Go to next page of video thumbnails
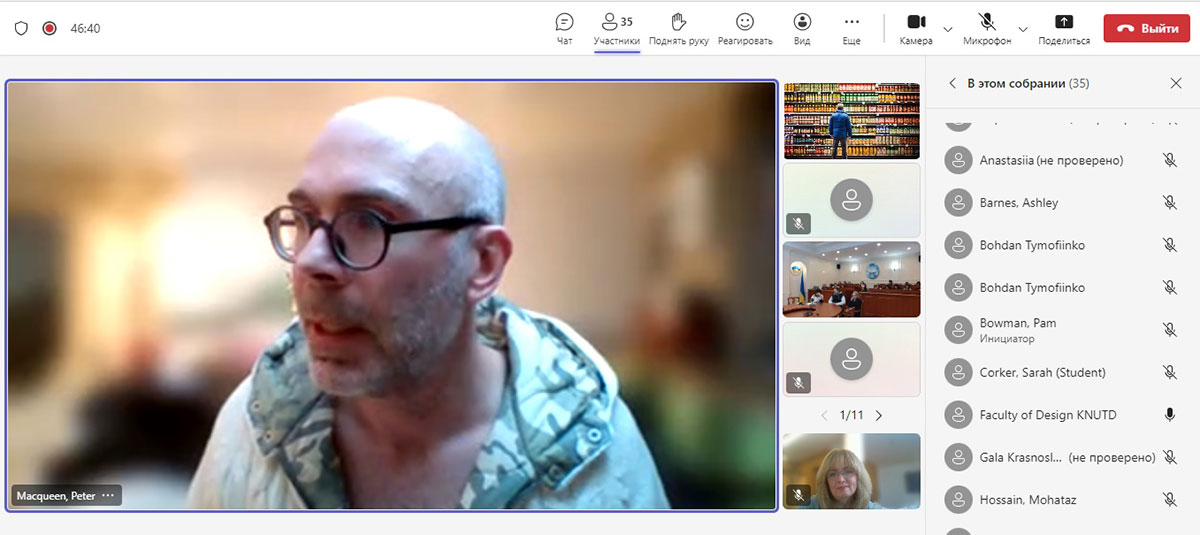The width and height of the screenshot is (1200, 535). 879,415
